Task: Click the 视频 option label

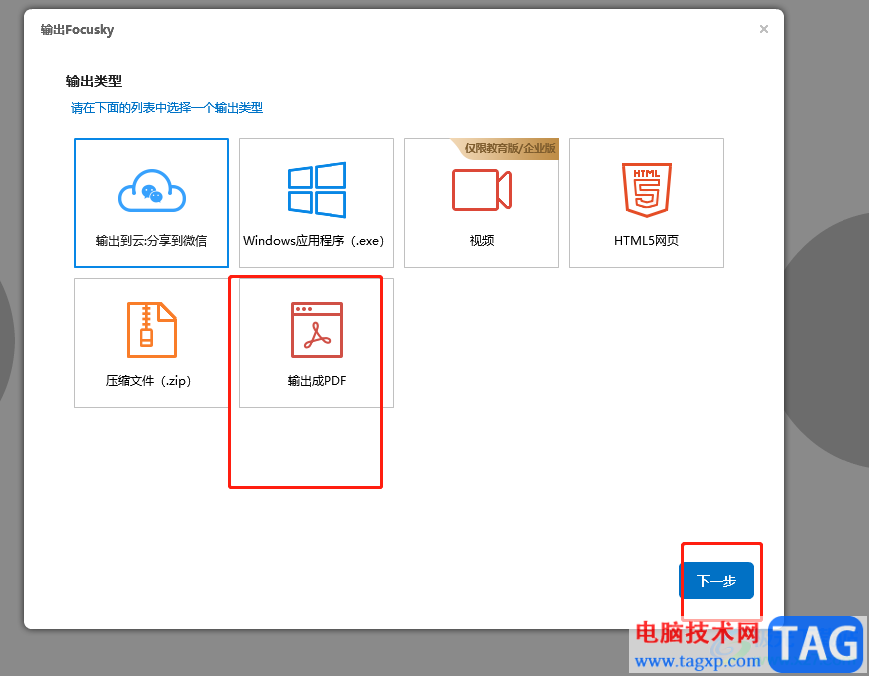Action: click(482, 240)
